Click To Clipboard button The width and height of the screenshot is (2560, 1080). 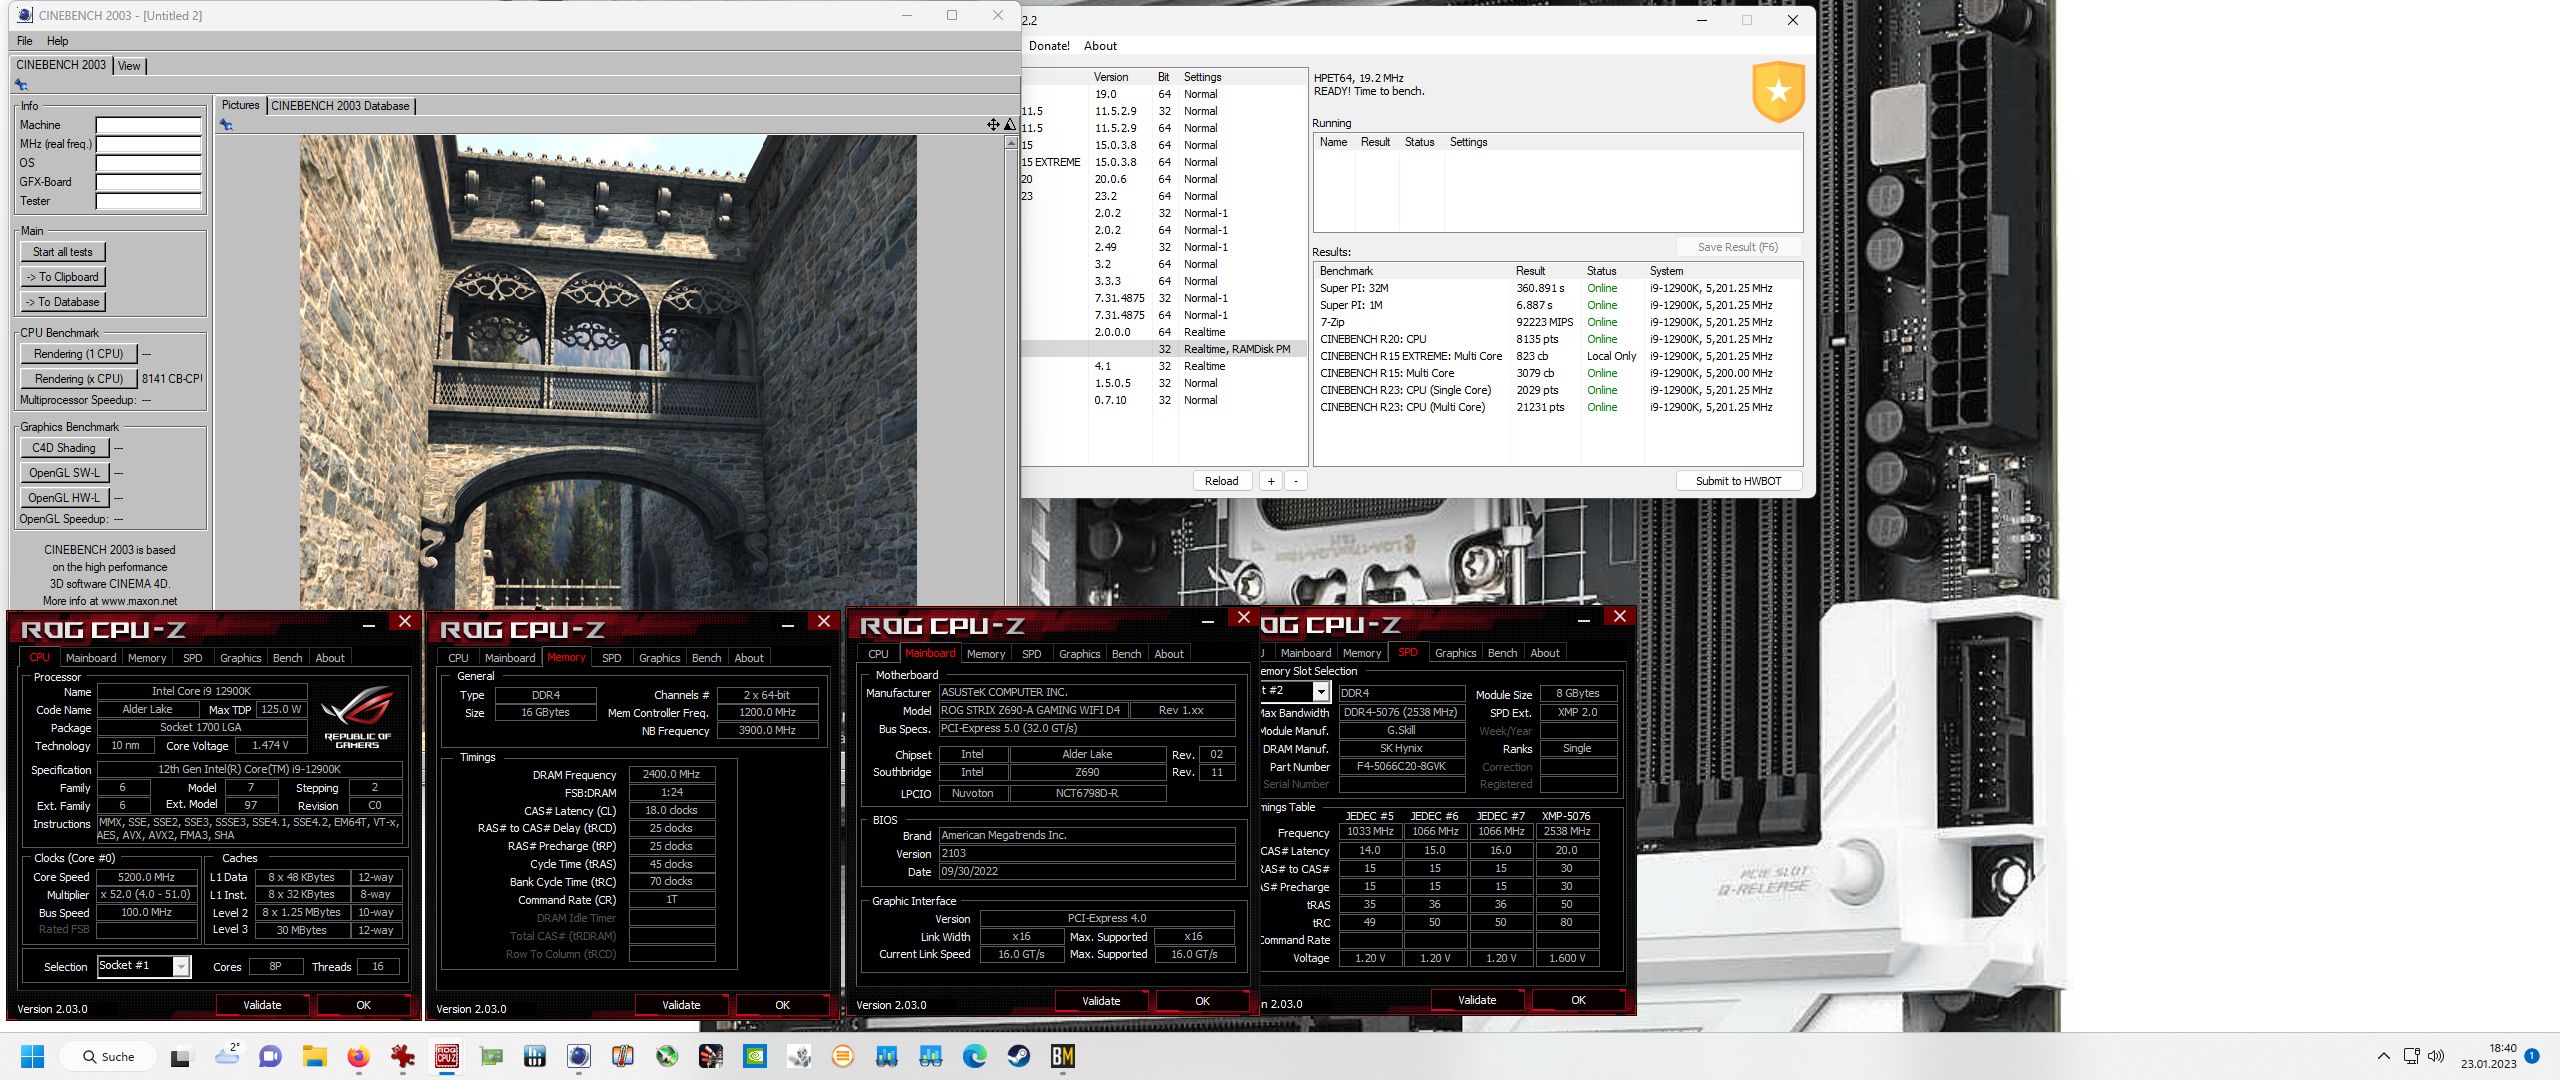point(63,277)
